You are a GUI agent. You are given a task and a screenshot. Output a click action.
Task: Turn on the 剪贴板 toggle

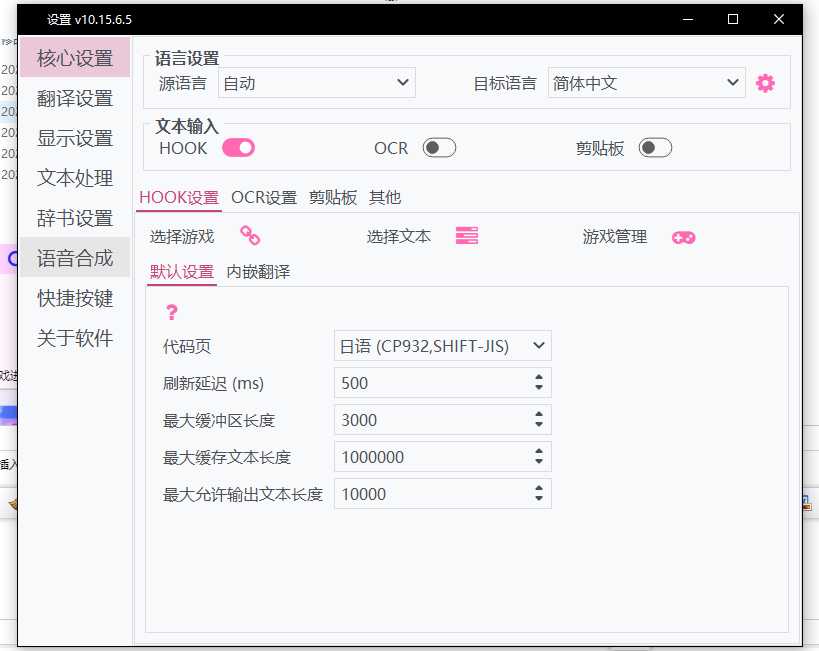[655, 148]
